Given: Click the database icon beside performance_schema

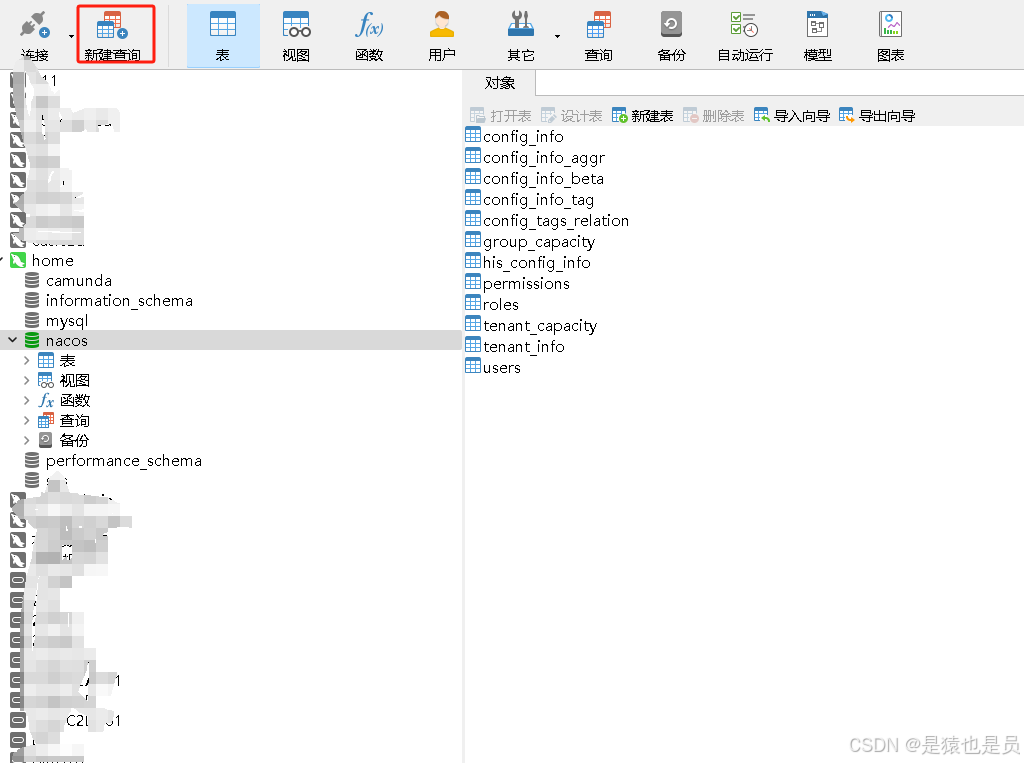Looking at the screenshot, I should pos(32,460).
